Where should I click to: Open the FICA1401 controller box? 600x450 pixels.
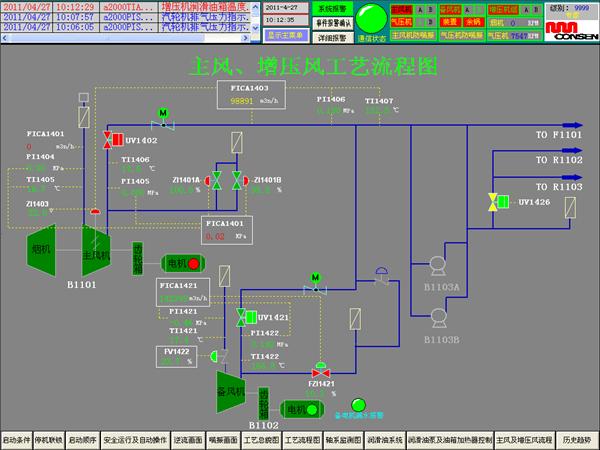227,230
